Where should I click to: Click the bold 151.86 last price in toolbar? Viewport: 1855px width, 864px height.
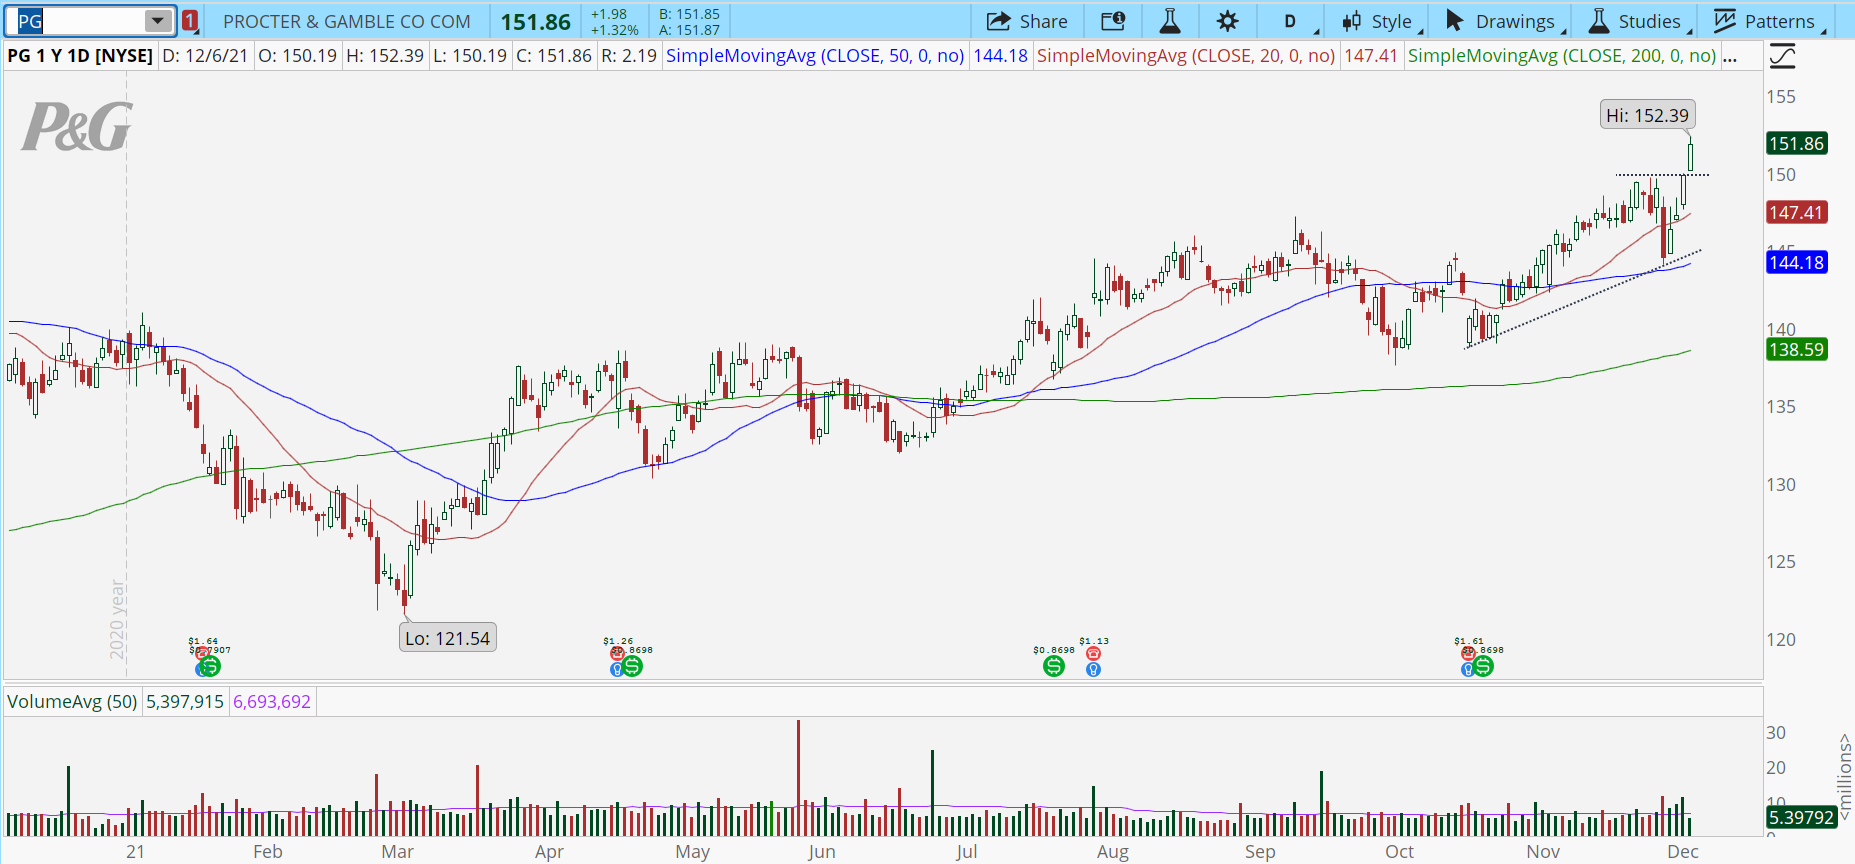coord(536,21)
